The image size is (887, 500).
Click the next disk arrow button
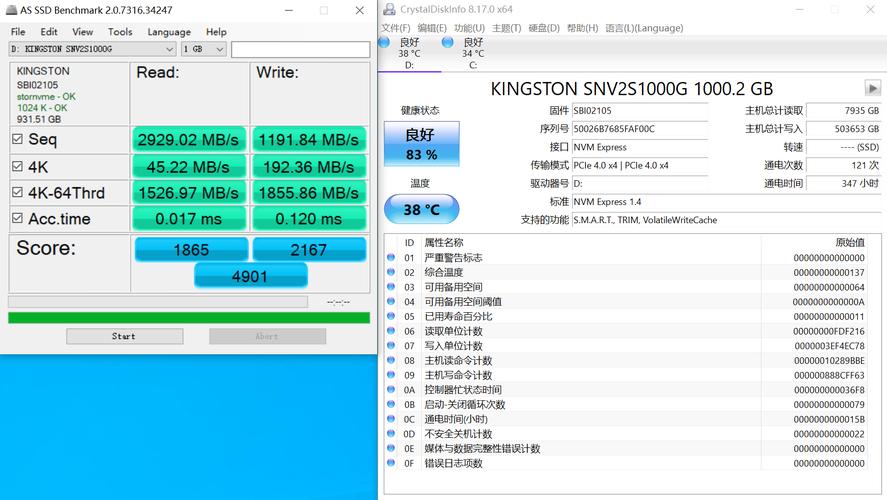pos(872,88)
